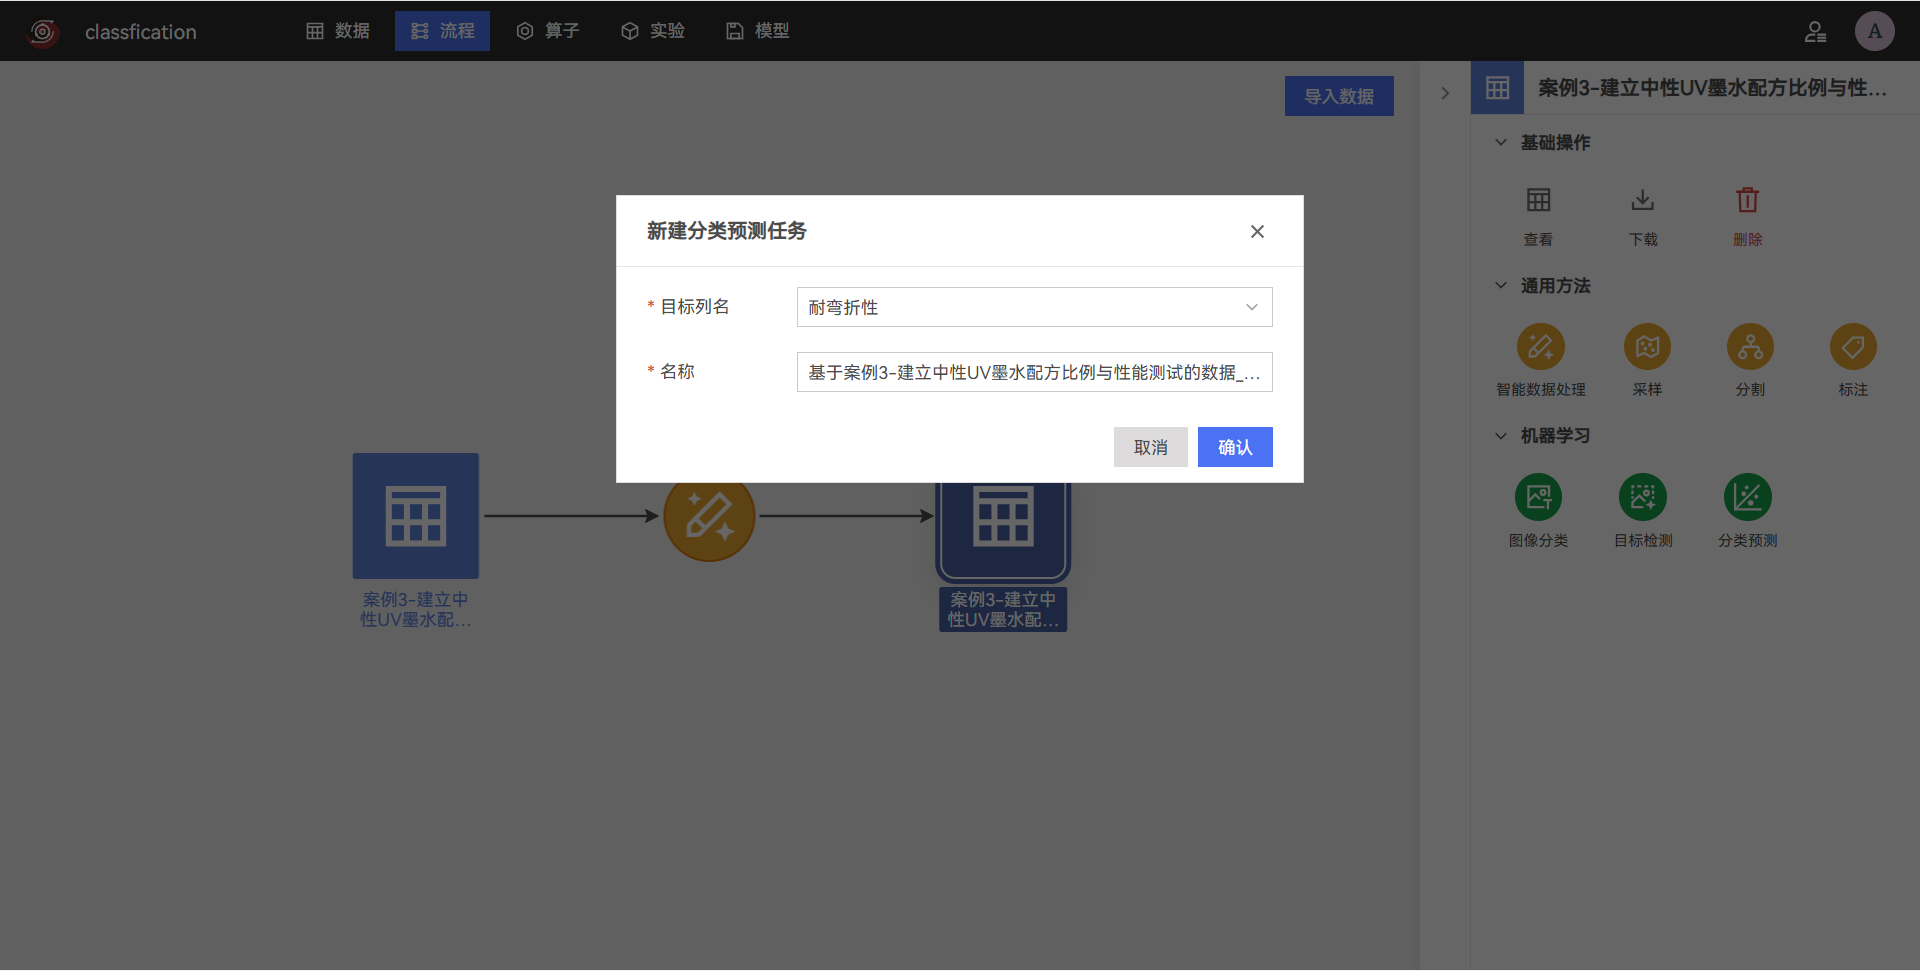Viewport: 1920px width, 971px height.
Task: Open the 模型 tab
Action: [x=758, y=31]
